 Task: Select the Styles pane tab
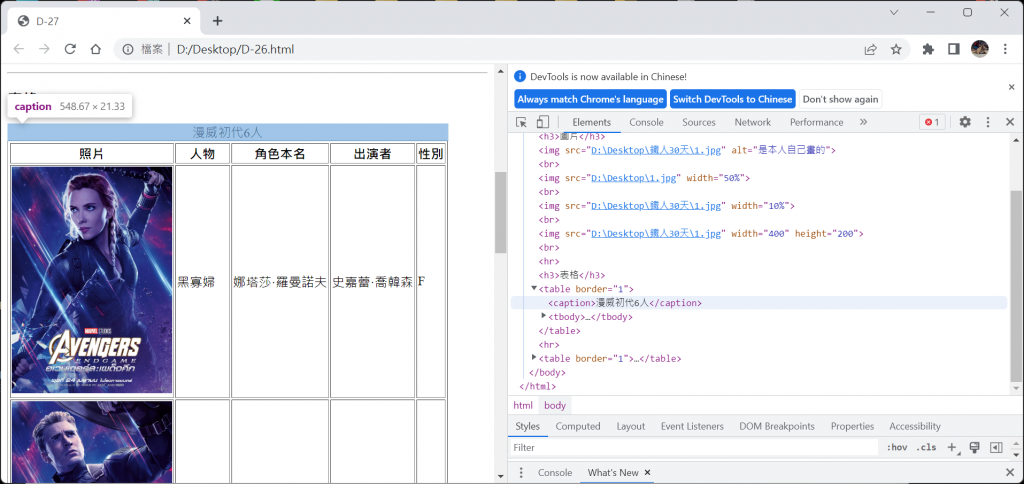click(528, 426)
